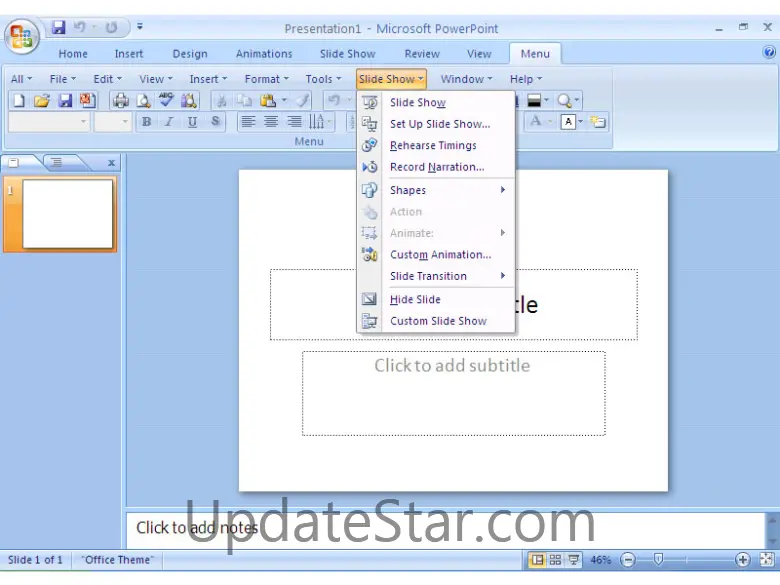Customize Quick Access Toolbar dropdown arrow
780x585 pixels.
(140, 26)
